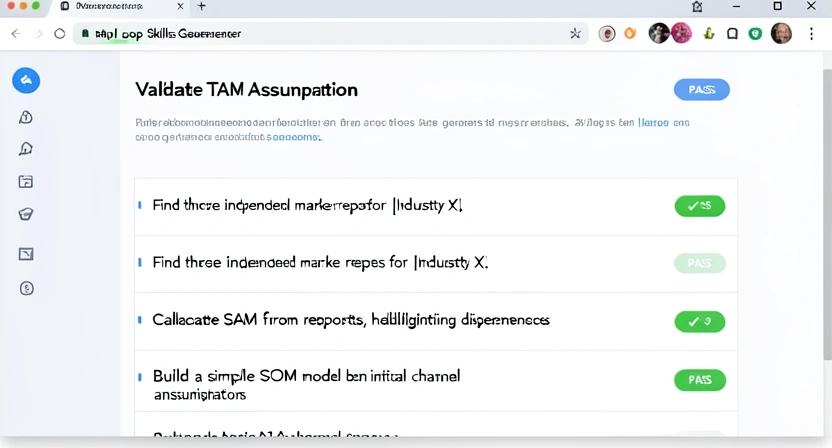
Task: Open the user profile avatar in toolbar
Action: (x=781, y=34)
